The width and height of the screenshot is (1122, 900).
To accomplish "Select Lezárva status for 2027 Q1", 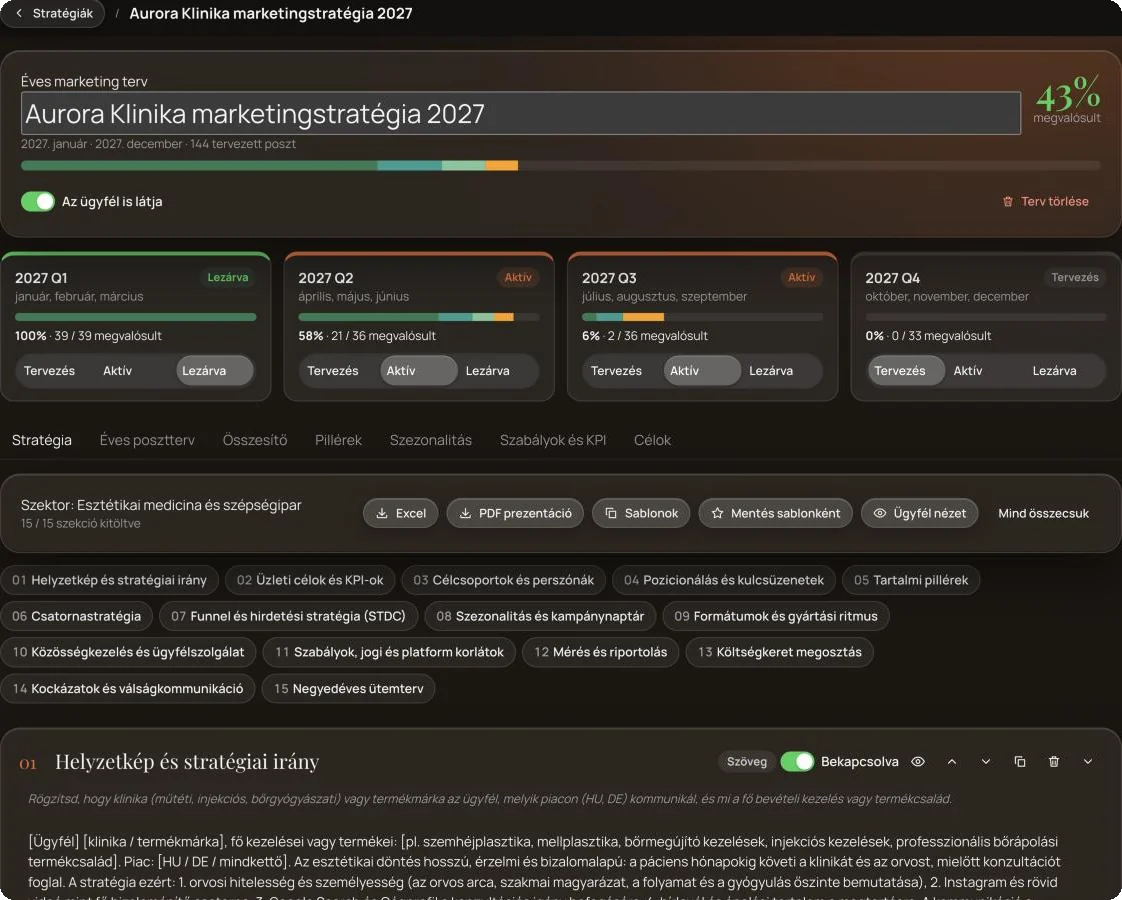I will [x=215, y=371].
